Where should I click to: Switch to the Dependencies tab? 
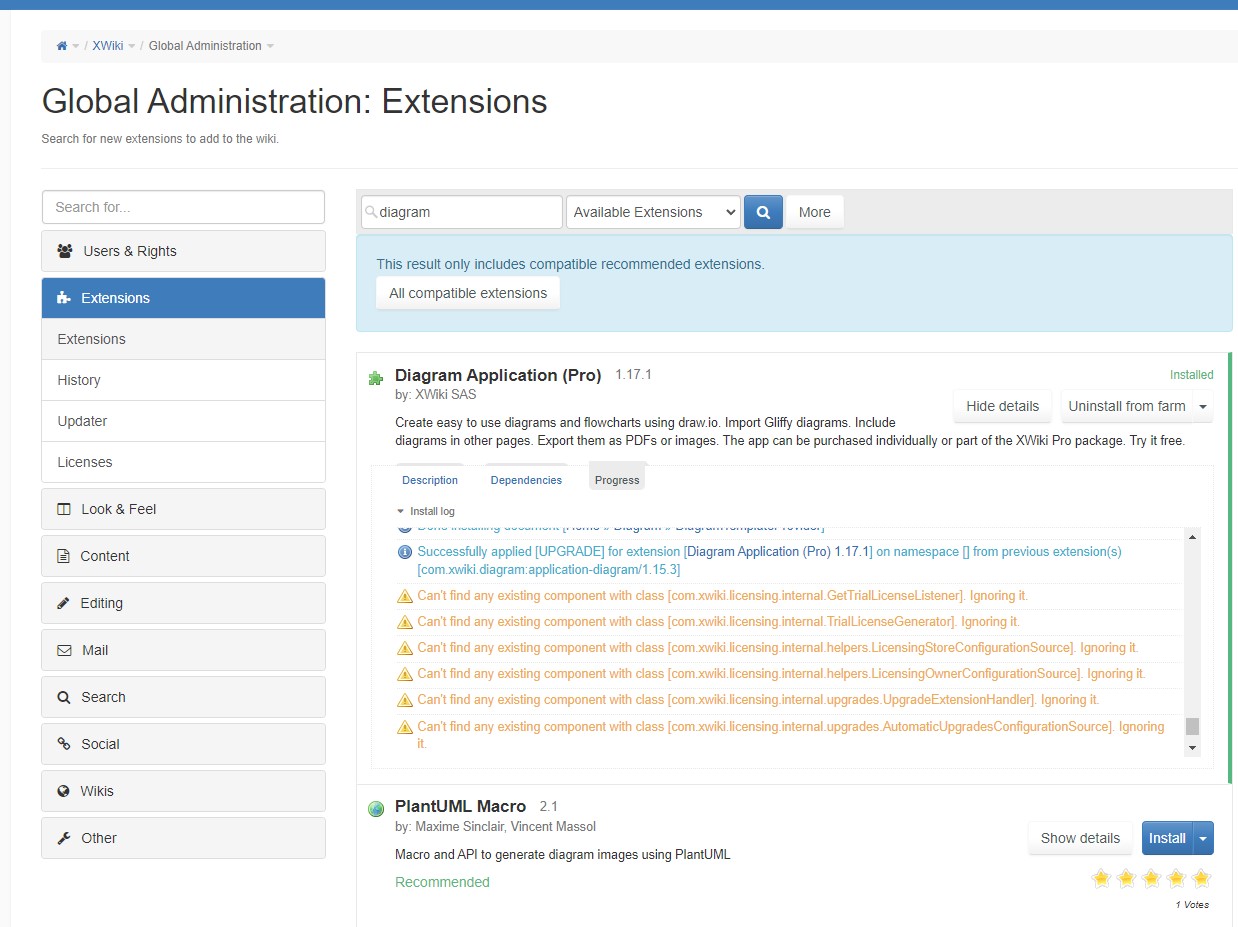[526, 480]
